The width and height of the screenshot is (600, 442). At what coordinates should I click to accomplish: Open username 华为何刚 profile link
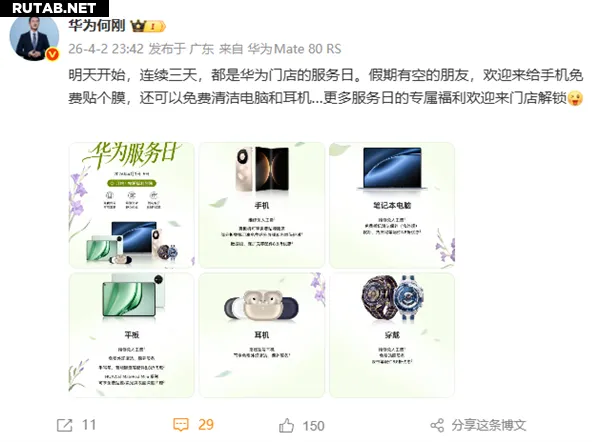pyautogui.click(x=97, y=26)
